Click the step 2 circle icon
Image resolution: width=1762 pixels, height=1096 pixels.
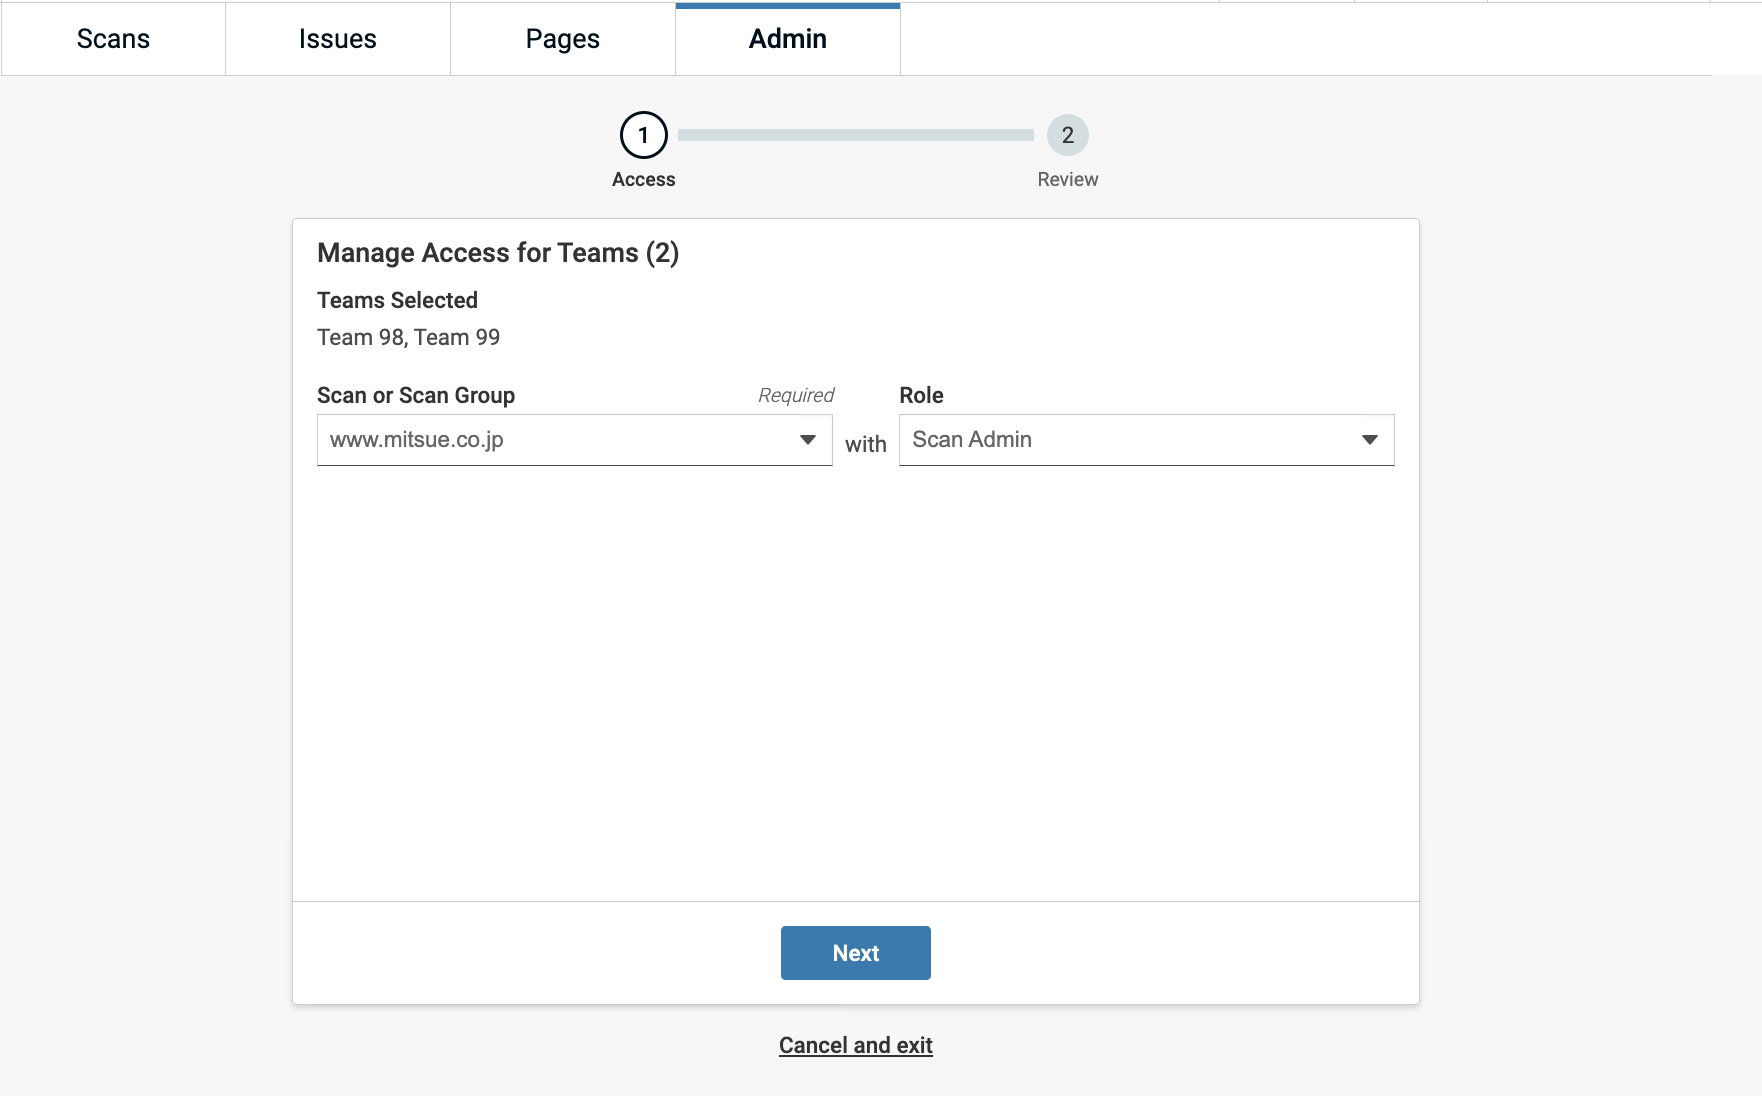point(1067,135)
